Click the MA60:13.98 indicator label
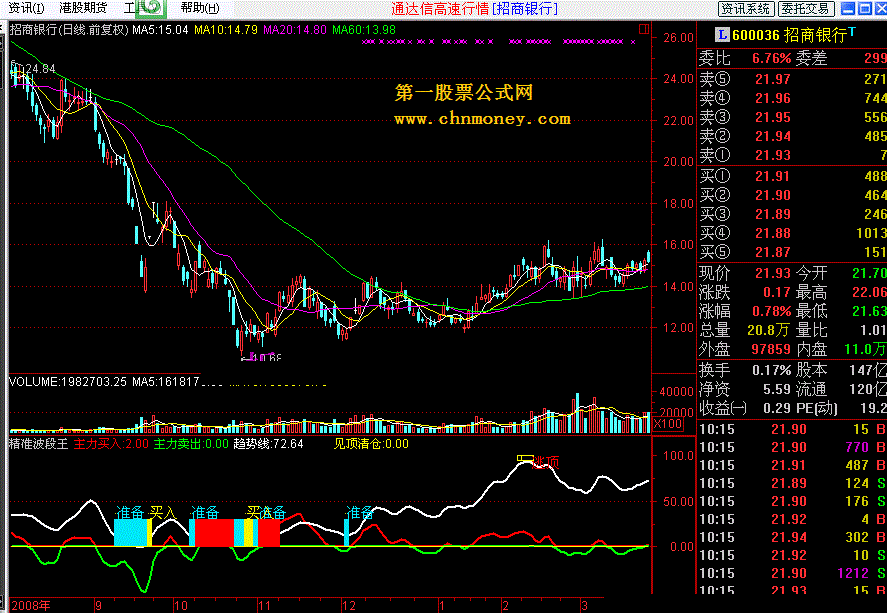The width and height of the screenshot is (887, 613). (x=364, y=30)
